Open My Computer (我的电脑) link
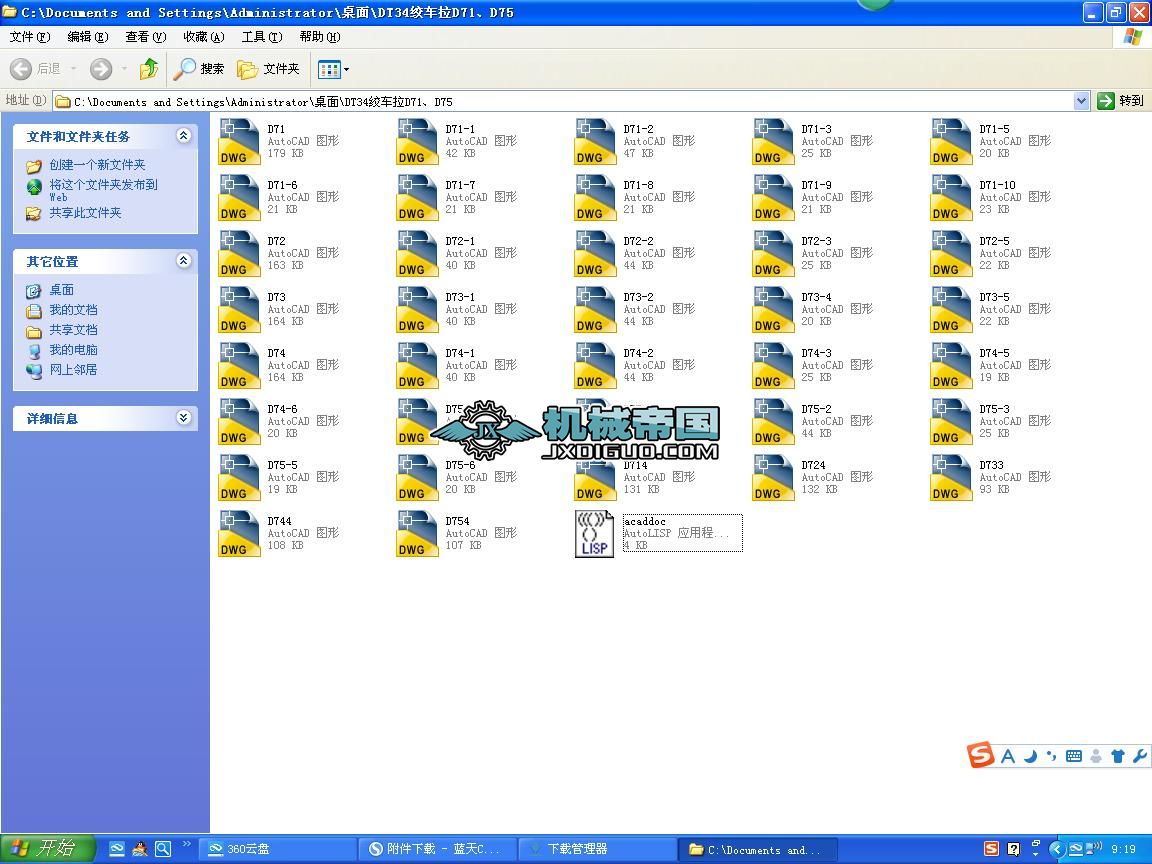This screenshot has width=1152, height=864. click(73, 350)
